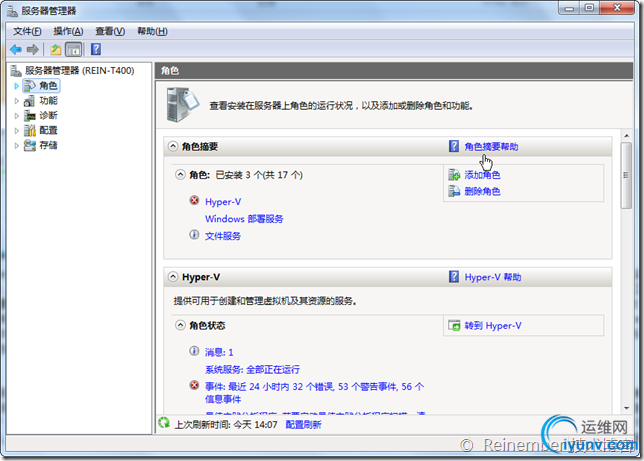Click the 服务器管理器 root node icon
644x461 pixels.
click(16, 71)
